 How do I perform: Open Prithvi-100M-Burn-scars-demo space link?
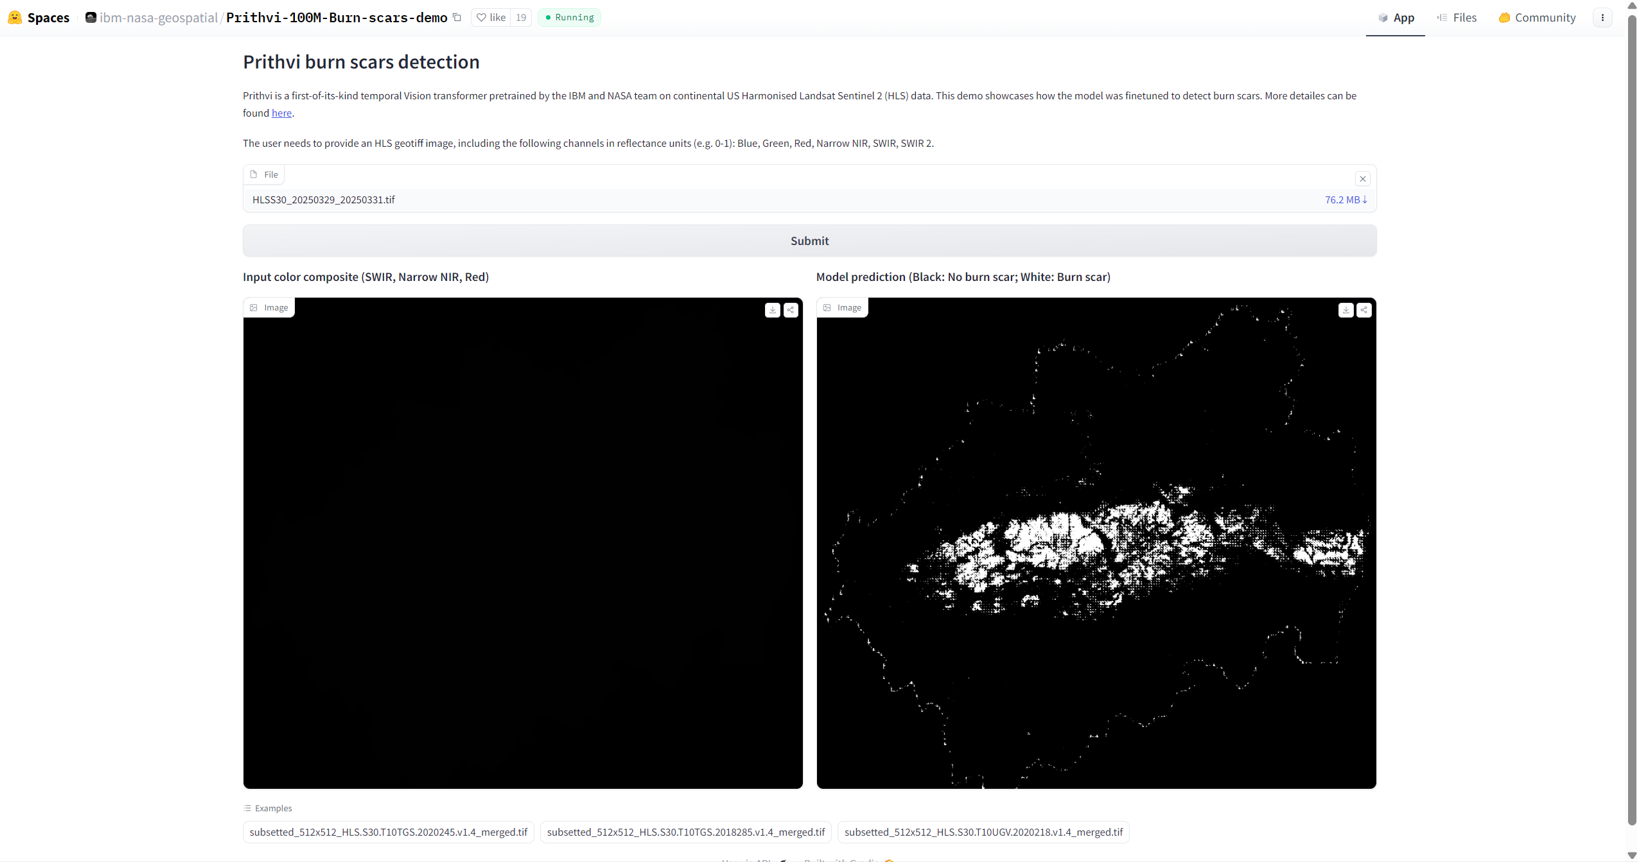point(337,17)
